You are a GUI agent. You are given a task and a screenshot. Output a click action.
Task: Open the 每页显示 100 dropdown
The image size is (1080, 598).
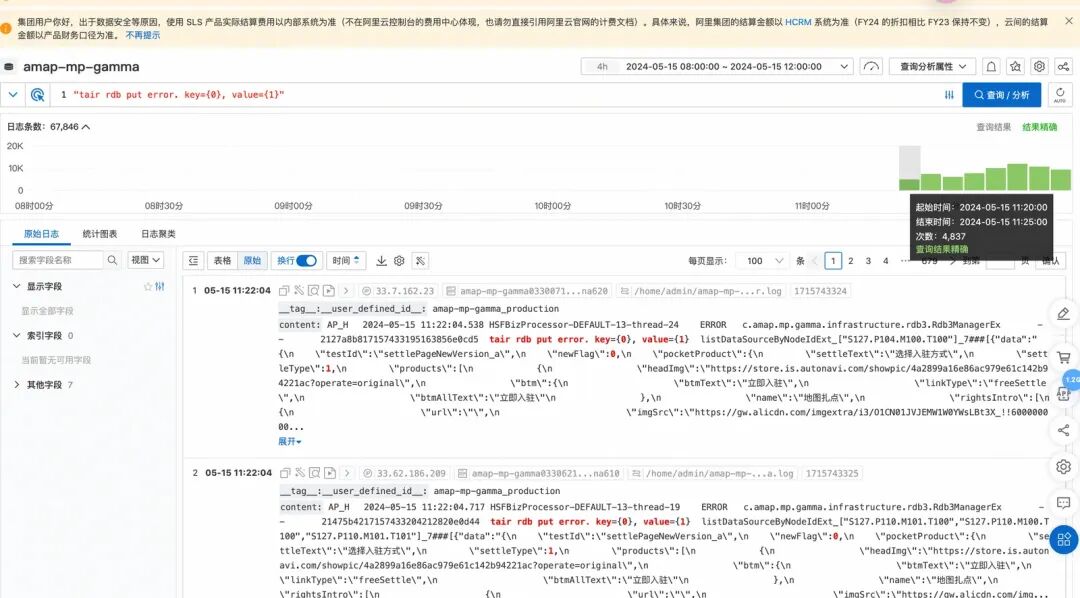click(x=762, y=261)
